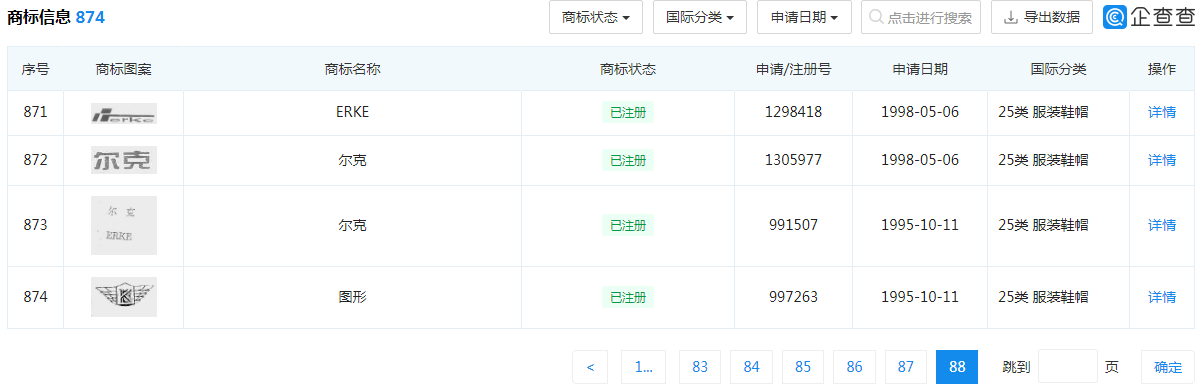Screen dimensions: 1195x384
Task: Click the 已注册 status badge in row 872
Action: 628,160
